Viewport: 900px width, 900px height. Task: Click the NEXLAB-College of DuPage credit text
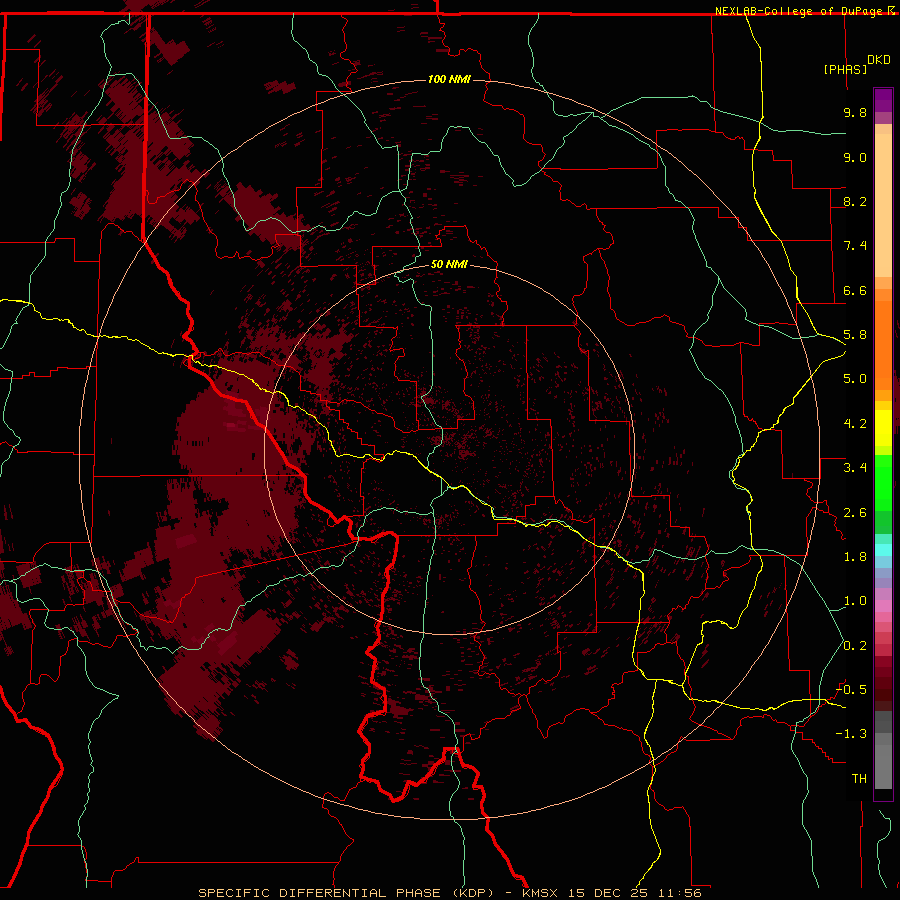pyautogui.click(x=800, y=11)
